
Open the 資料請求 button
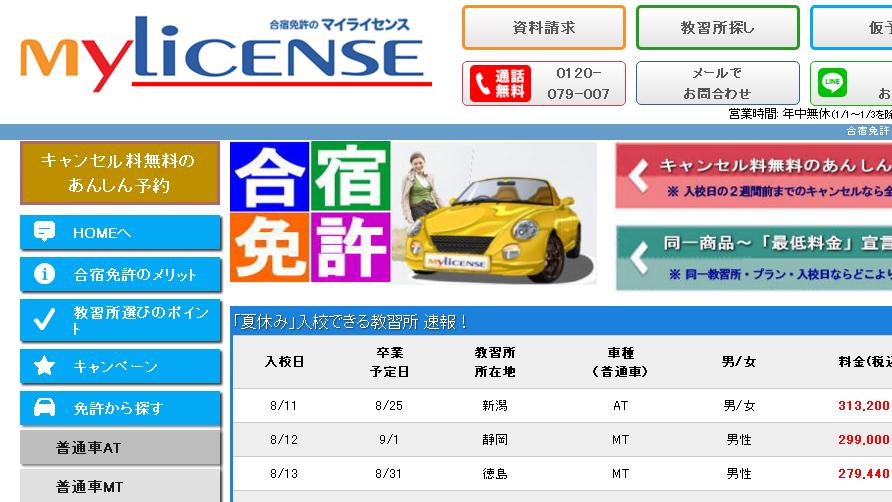[x=544, y=27]
